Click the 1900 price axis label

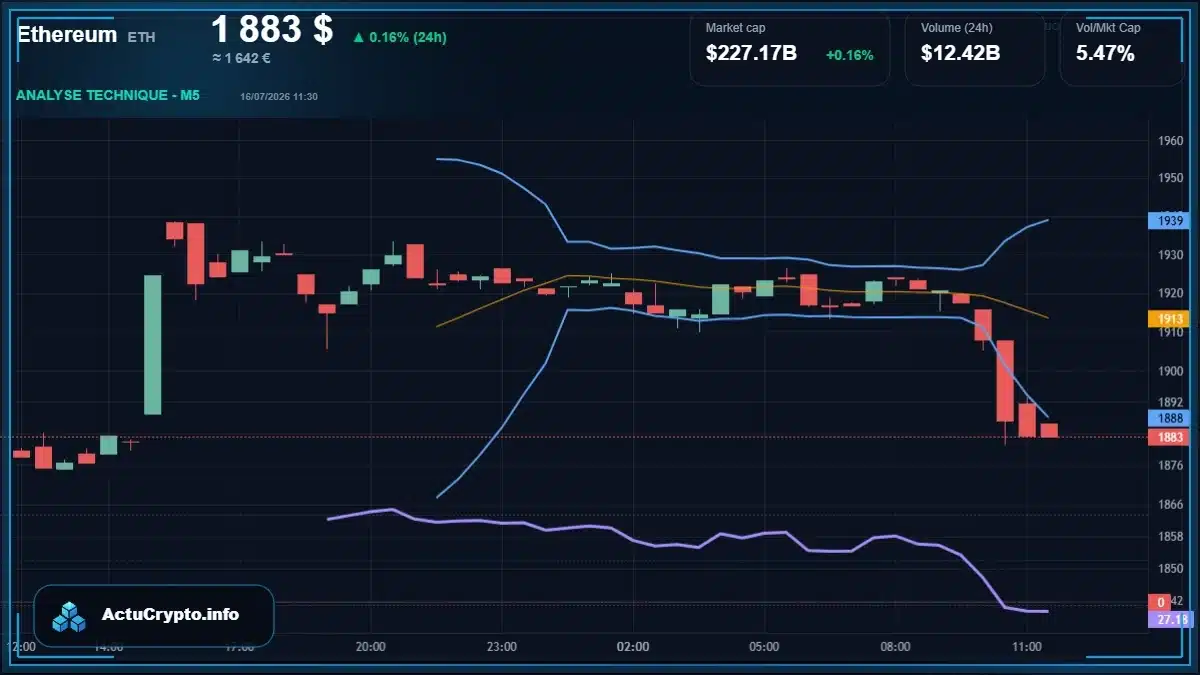(x=1171, y=371)
